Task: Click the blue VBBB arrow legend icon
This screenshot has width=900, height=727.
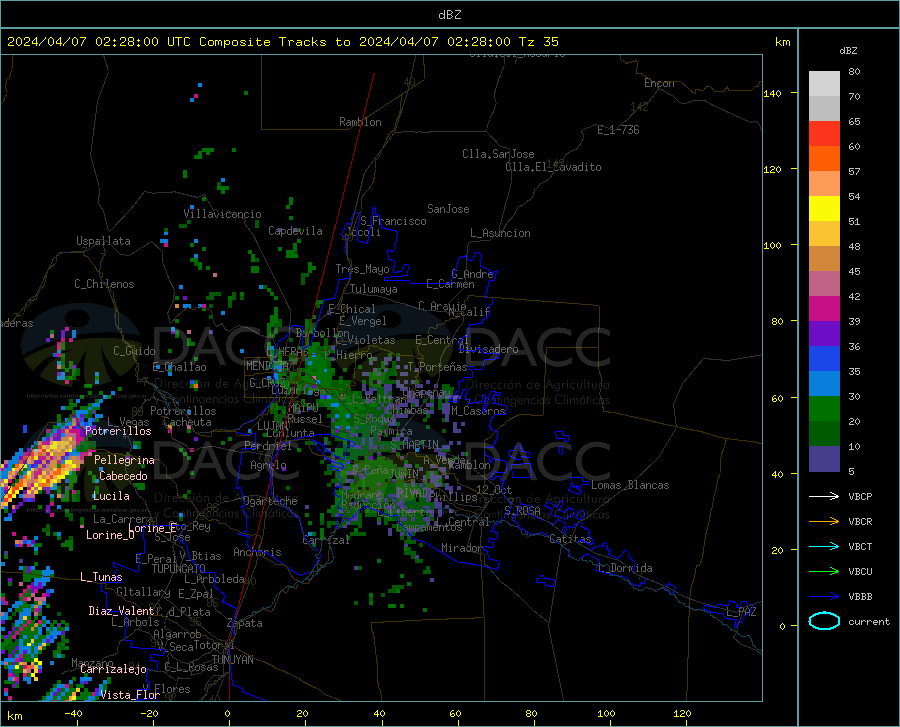Action: 824,596
